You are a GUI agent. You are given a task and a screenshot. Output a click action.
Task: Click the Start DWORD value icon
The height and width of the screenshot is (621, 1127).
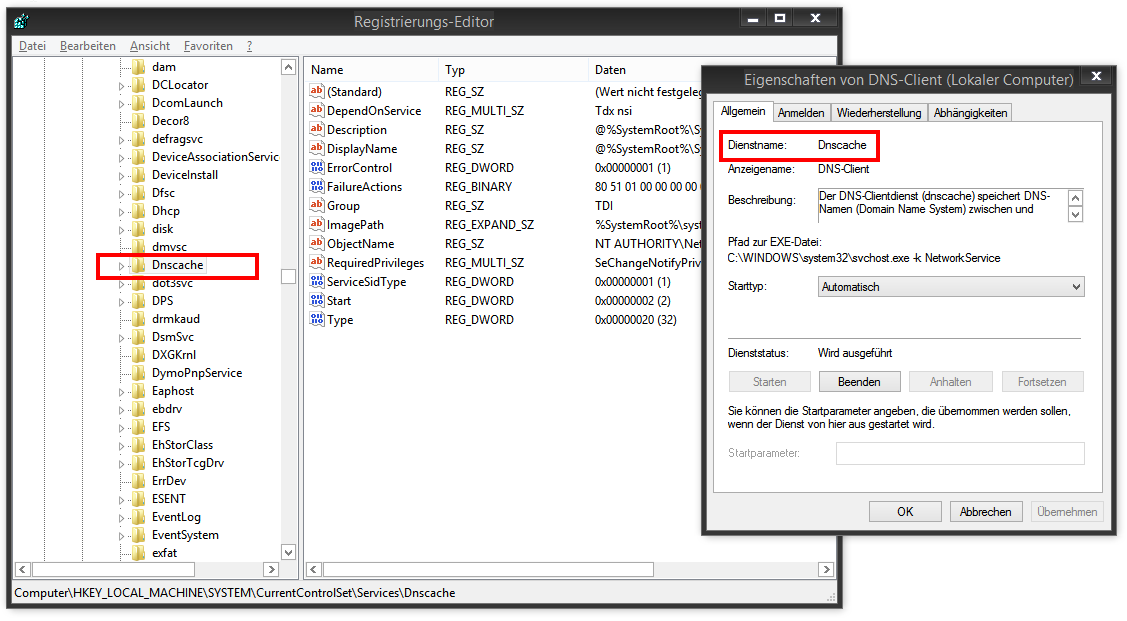317,301
